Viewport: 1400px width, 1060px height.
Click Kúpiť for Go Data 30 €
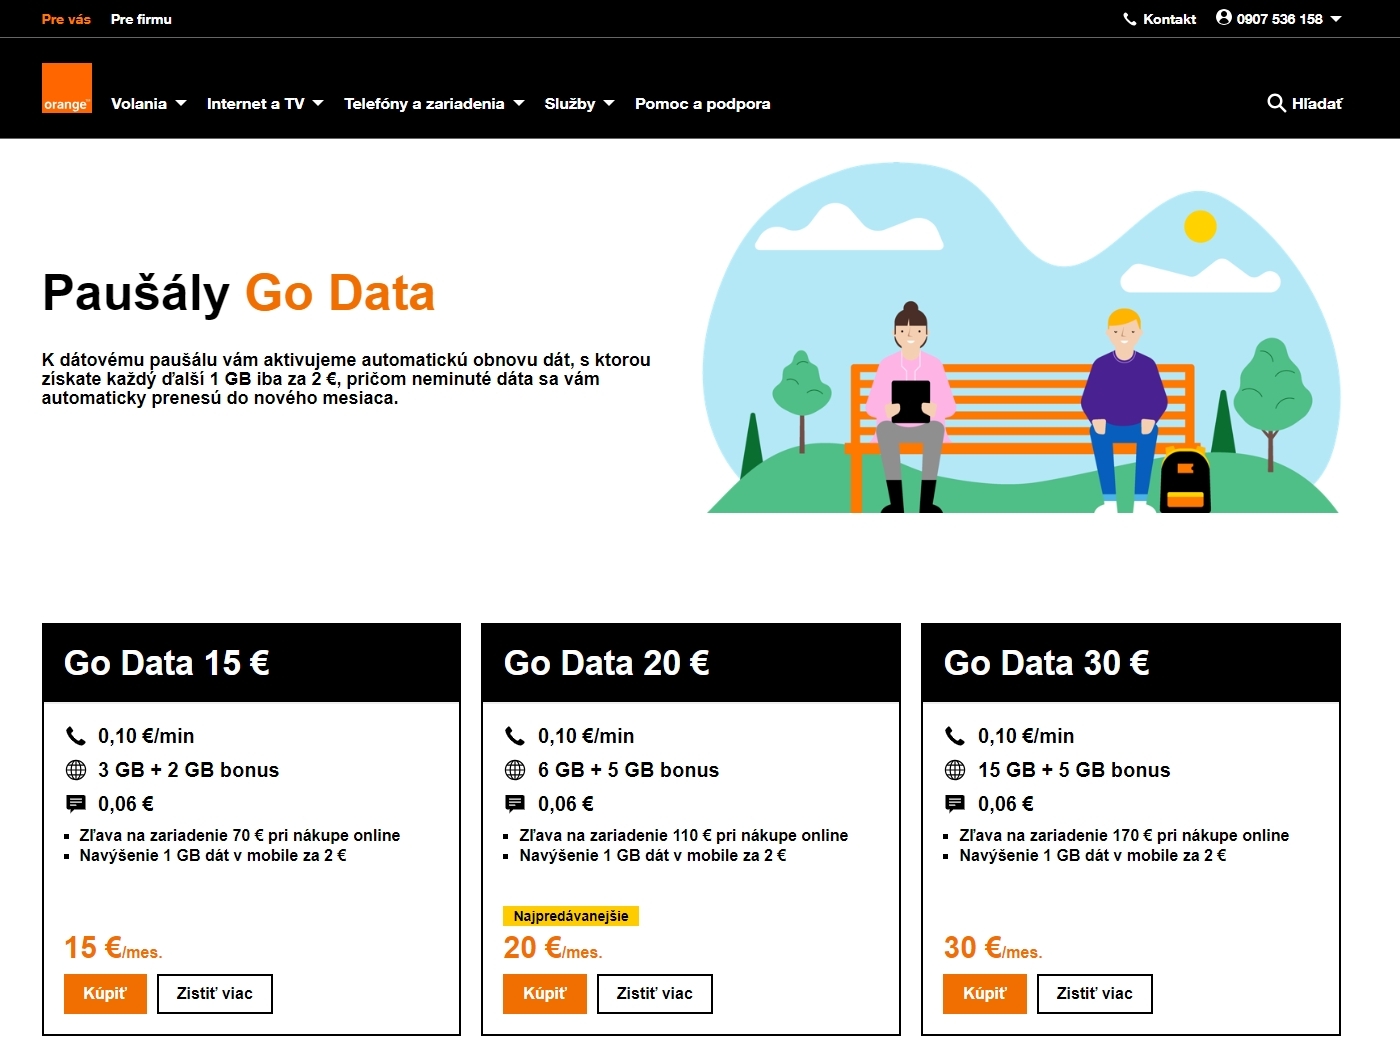point(985,994)
